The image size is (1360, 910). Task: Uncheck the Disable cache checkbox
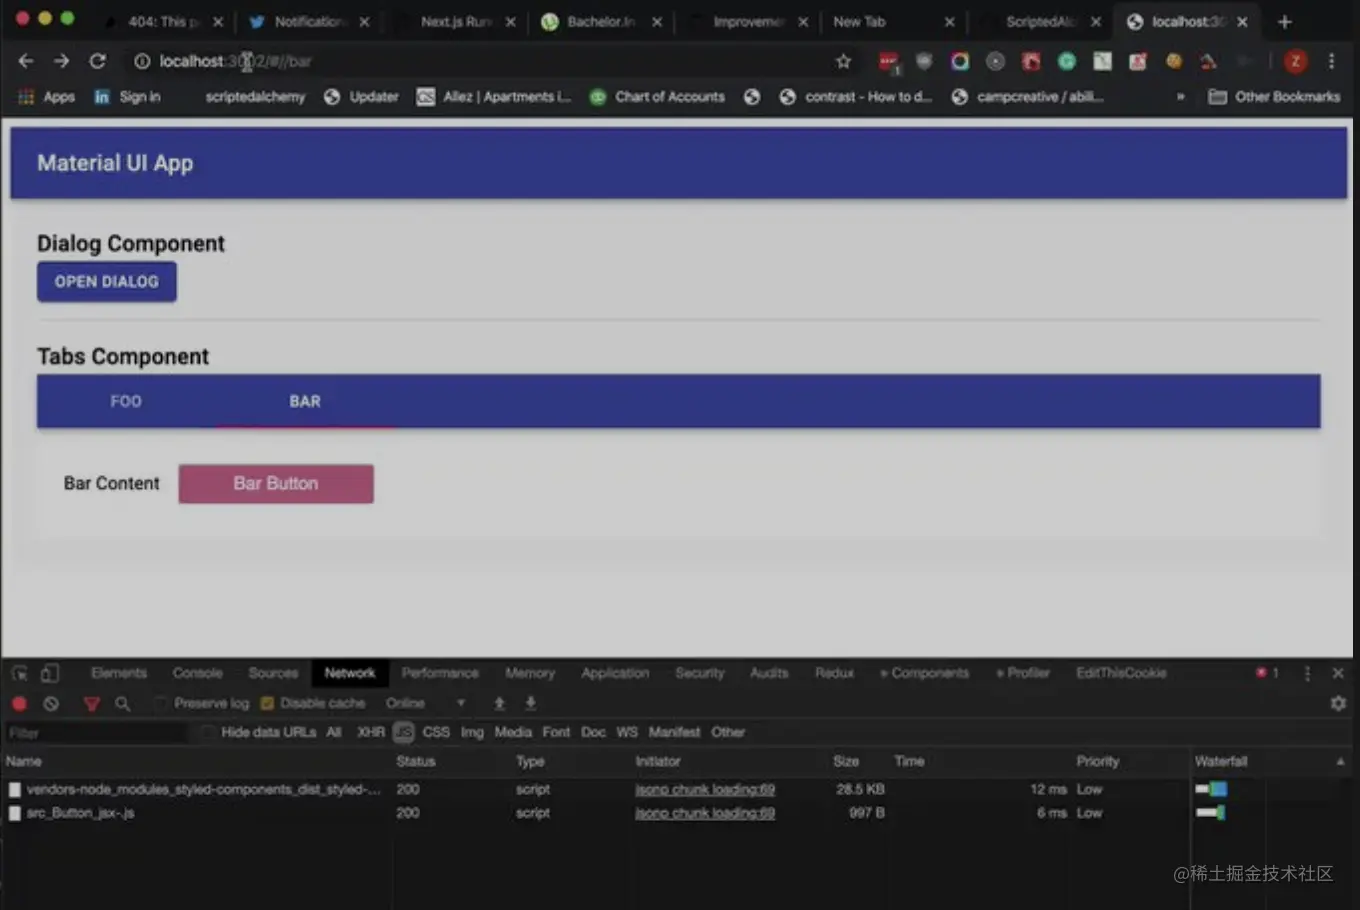[x=267, y=703]
